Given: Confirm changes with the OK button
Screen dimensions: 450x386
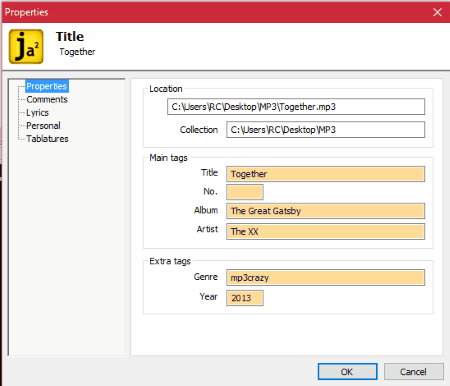Looking at the screenshot, I should pos(348,372).
